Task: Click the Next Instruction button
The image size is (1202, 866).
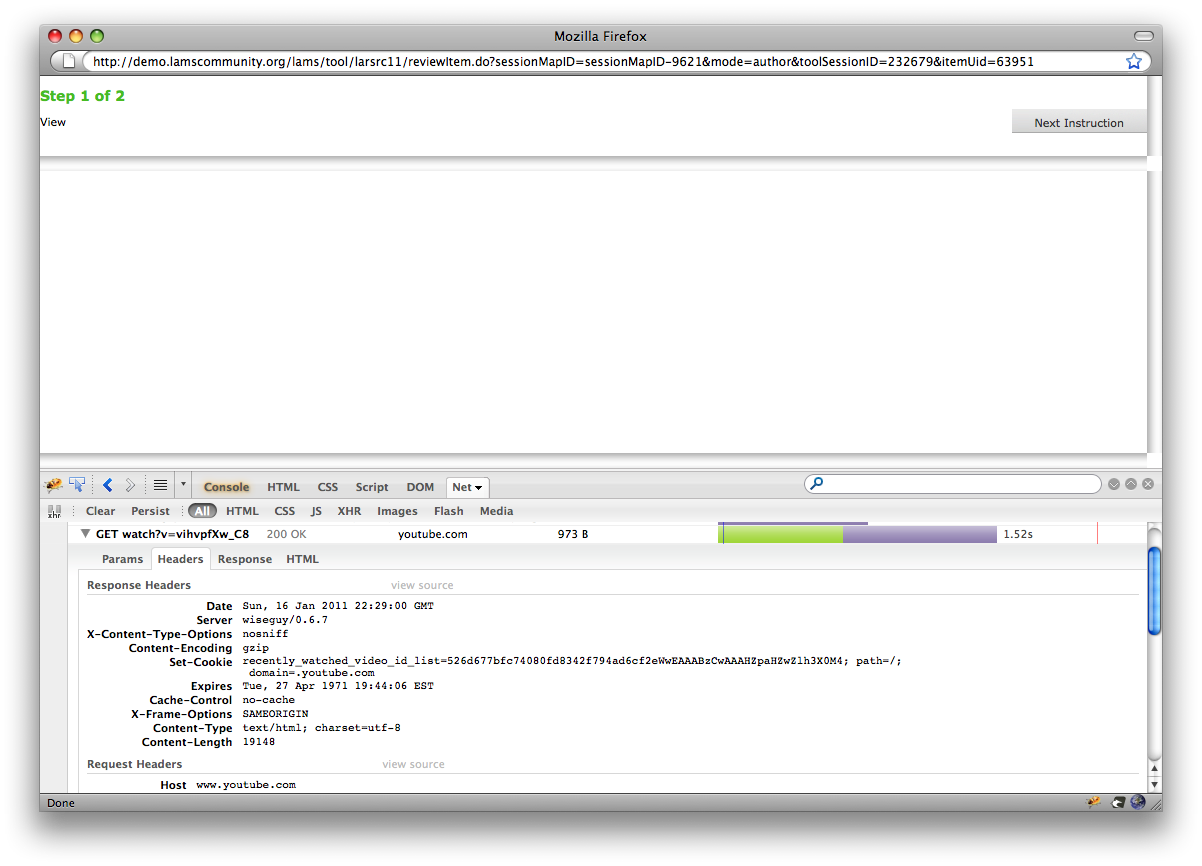Action: coord(1078,123)
